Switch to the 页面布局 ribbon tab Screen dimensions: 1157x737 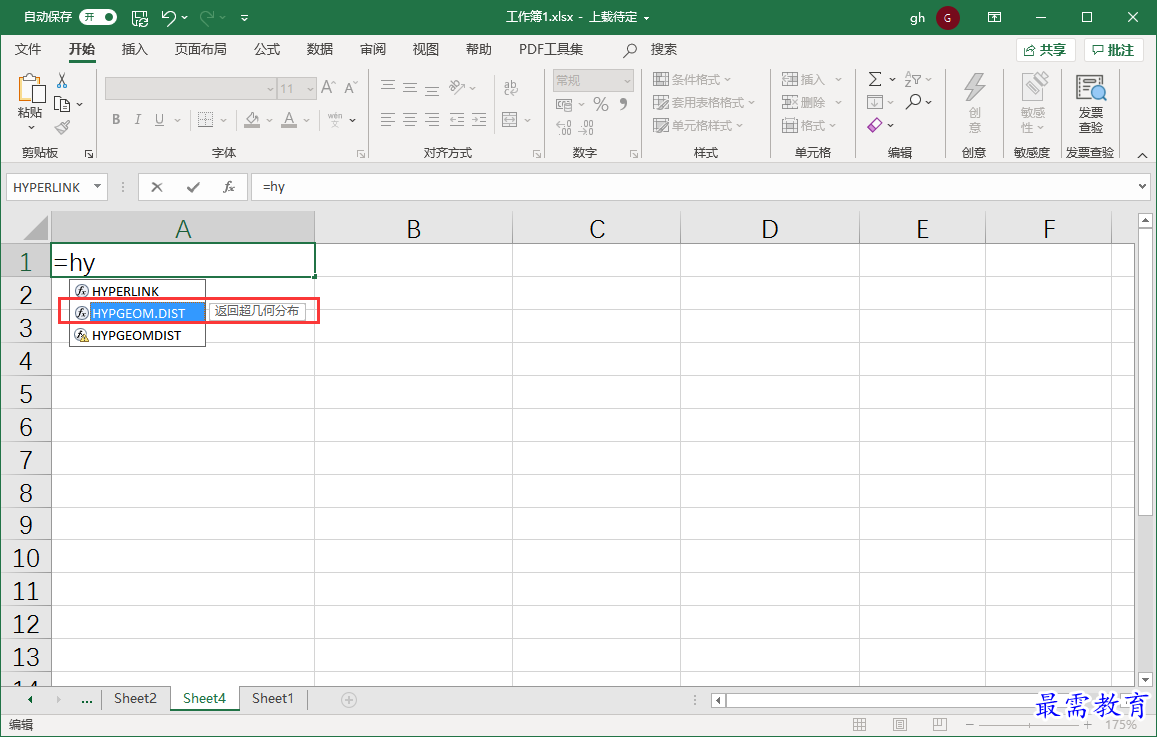coord(201,49)
